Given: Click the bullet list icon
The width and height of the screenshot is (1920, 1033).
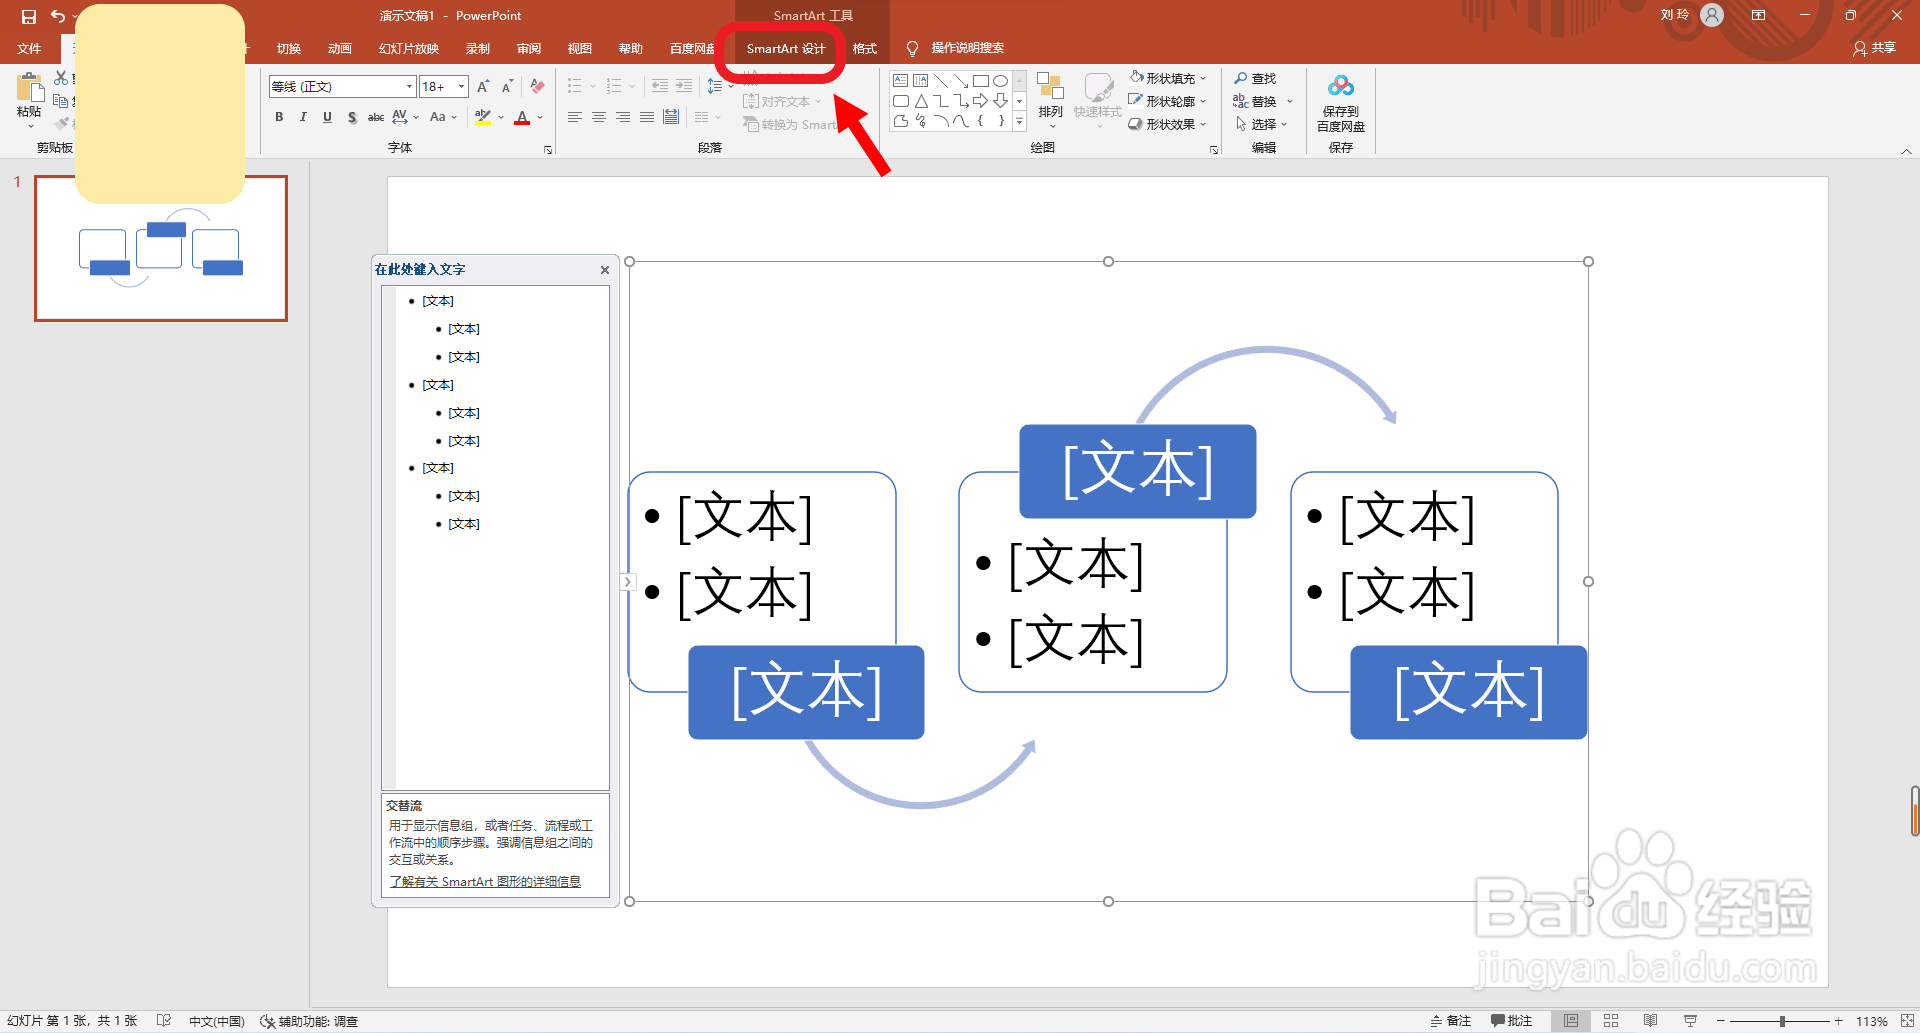Looking at the screenshot, I should (575, 86).
